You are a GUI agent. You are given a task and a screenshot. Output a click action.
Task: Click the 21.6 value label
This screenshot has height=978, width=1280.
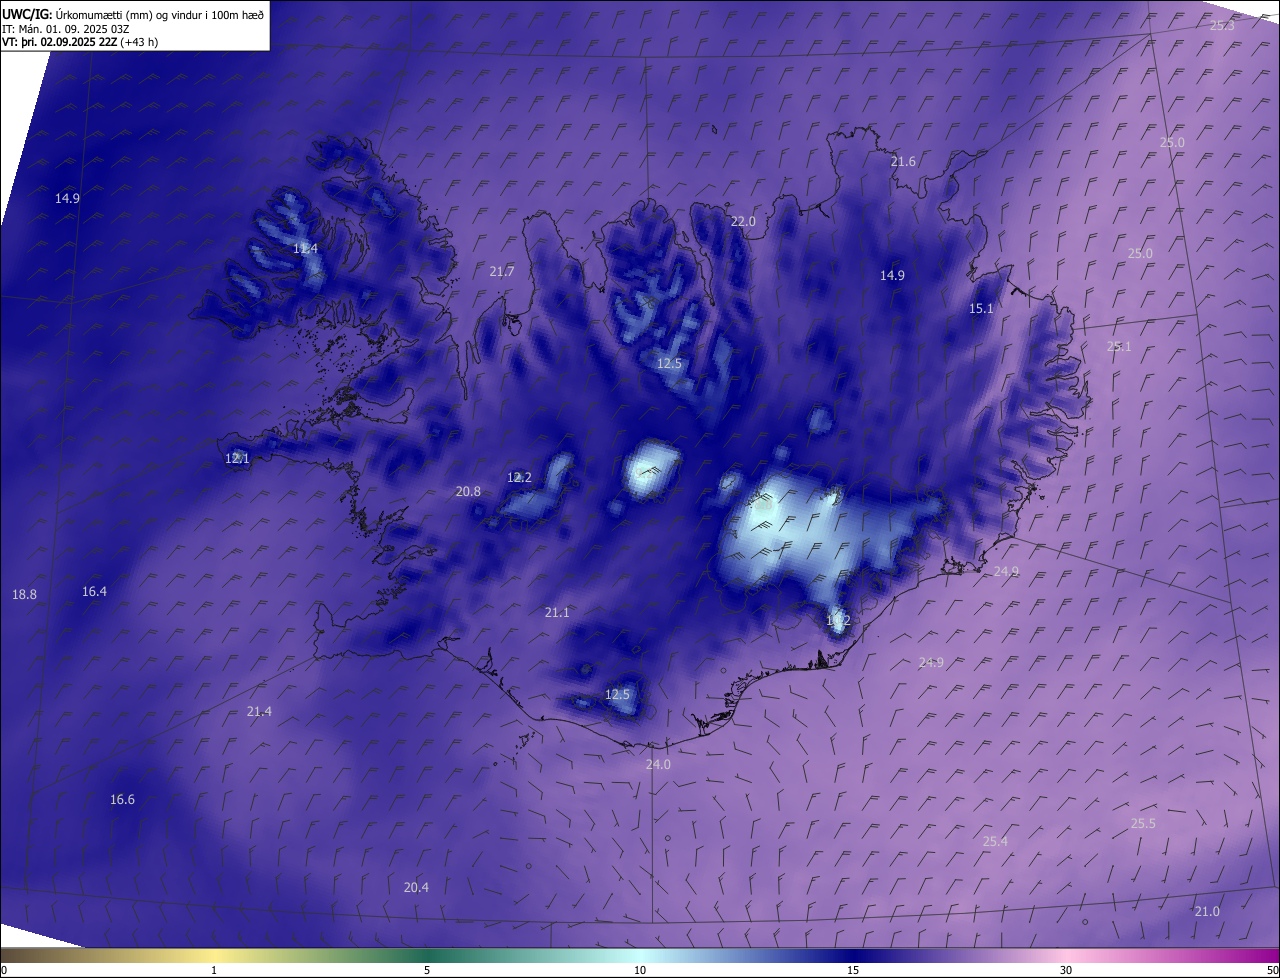(903, 161)
